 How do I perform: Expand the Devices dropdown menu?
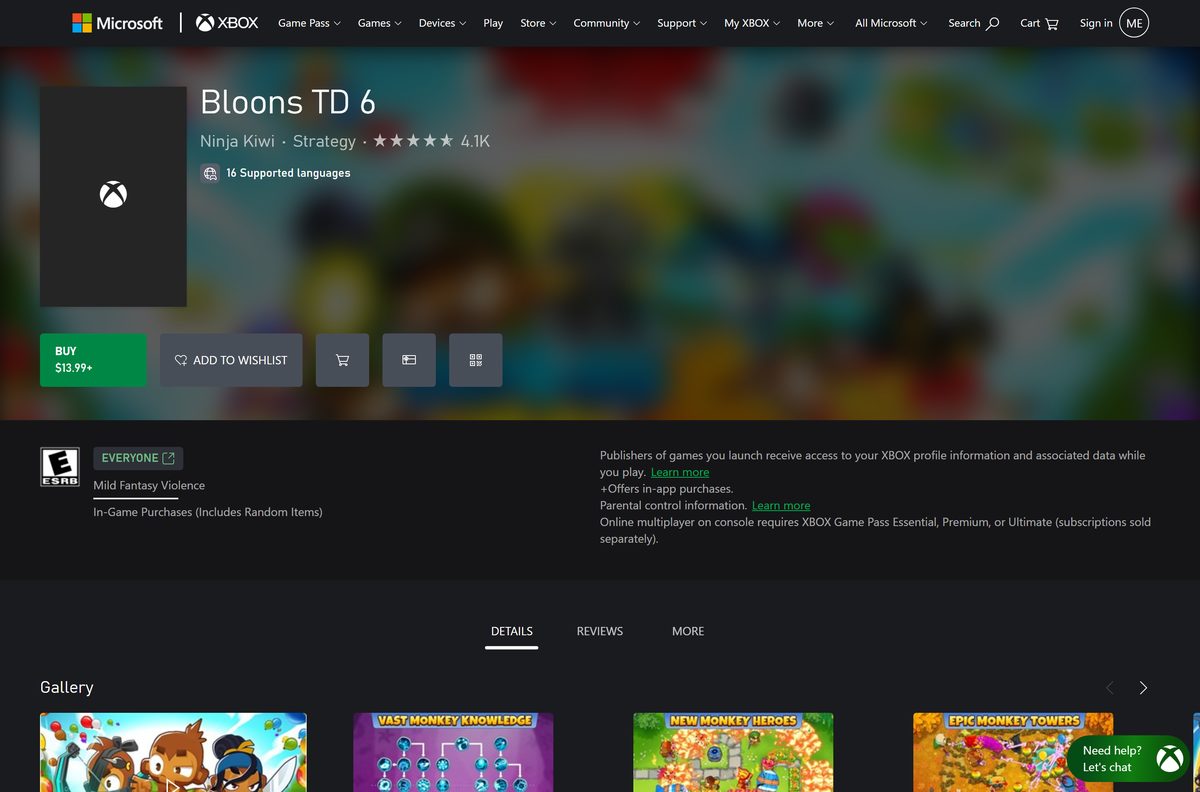(x=442, y=23)
